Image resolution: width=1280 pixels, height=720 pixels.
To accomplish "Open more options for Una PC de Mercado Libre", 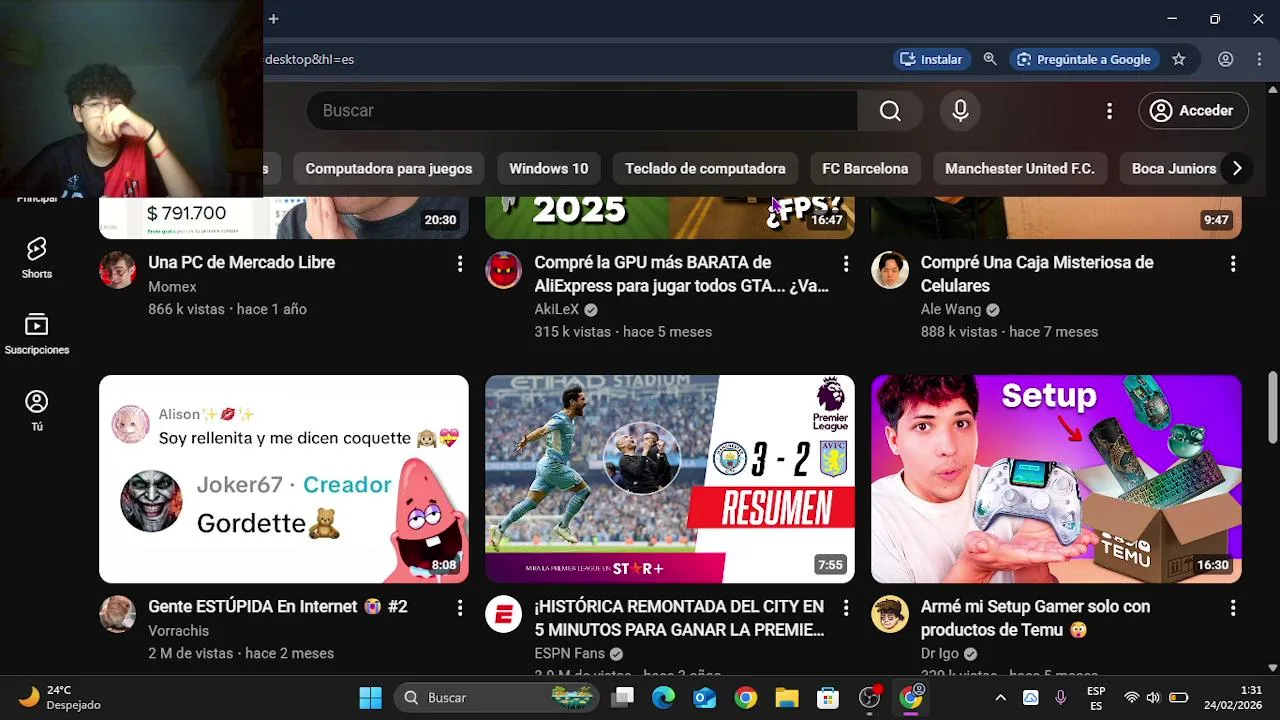I will pos(460,264).
